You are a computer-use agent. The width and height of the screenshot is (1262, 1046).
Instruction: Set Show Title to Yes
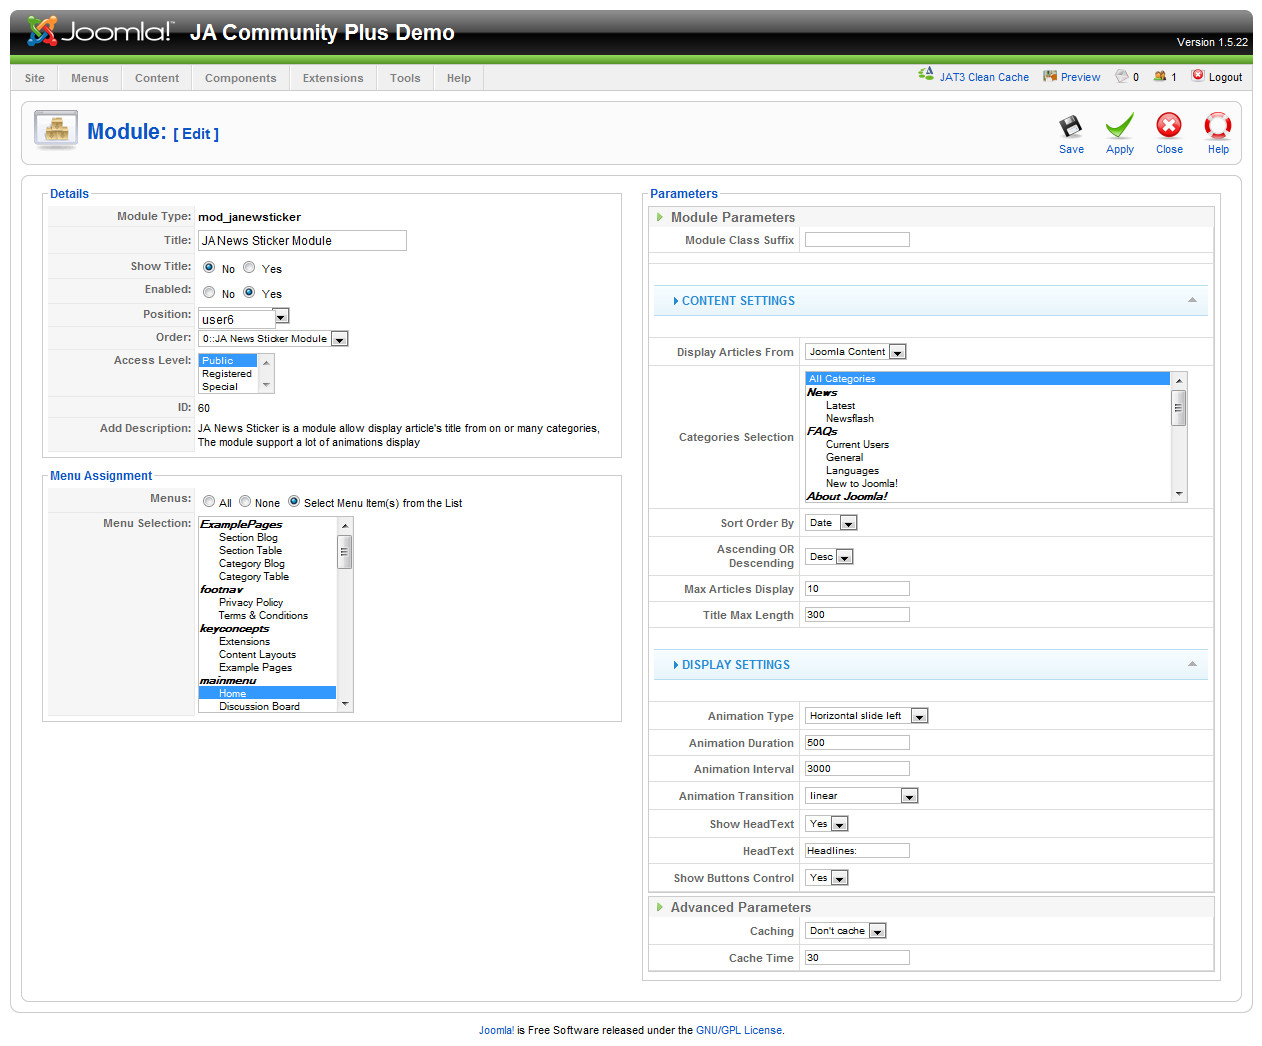[249, 267]
